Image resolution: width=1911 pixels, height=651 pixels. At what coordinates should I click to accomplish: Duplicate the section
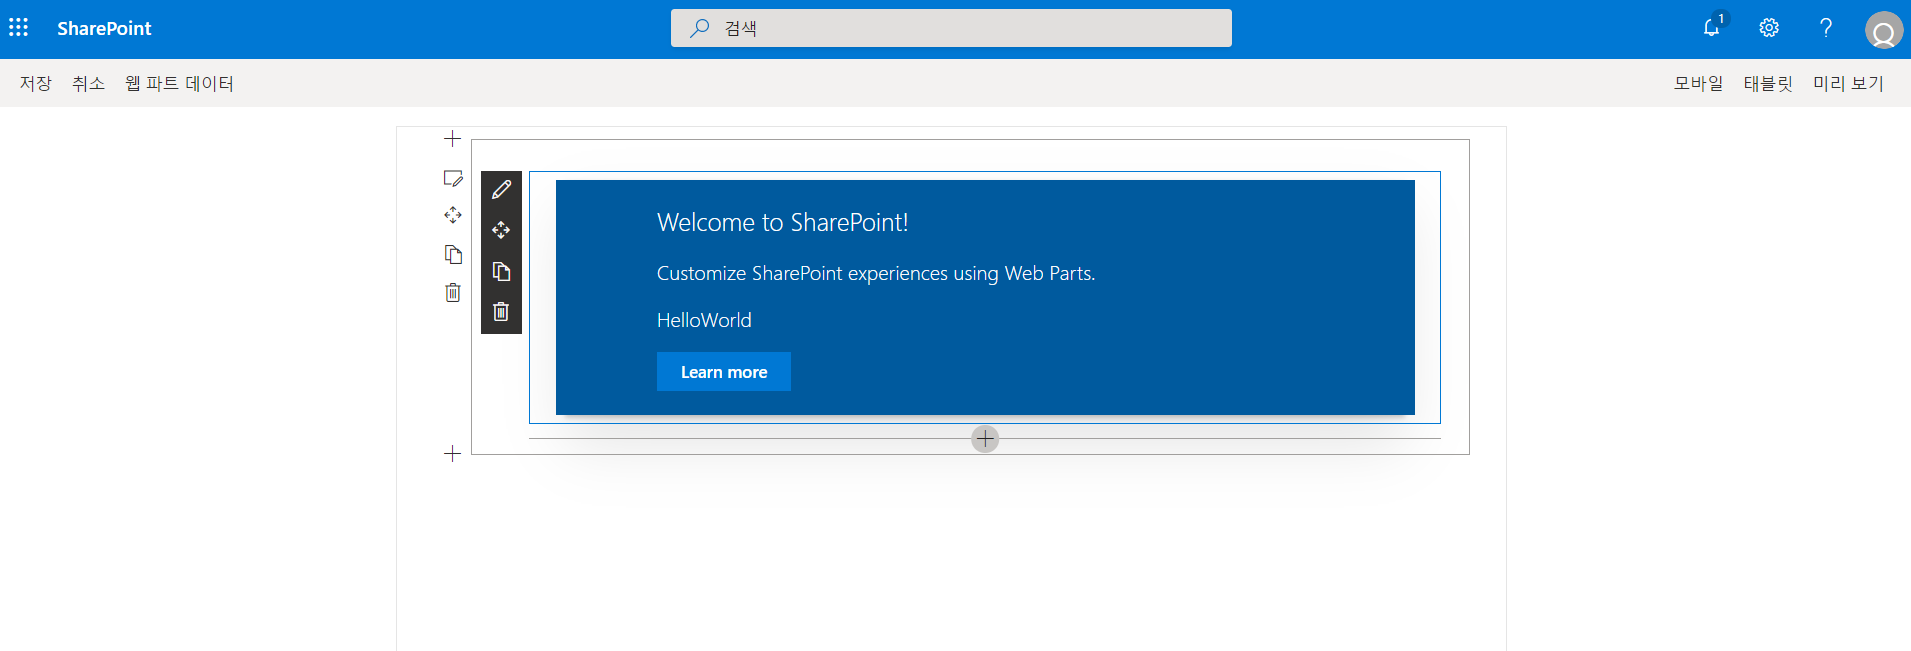(453, 254)
